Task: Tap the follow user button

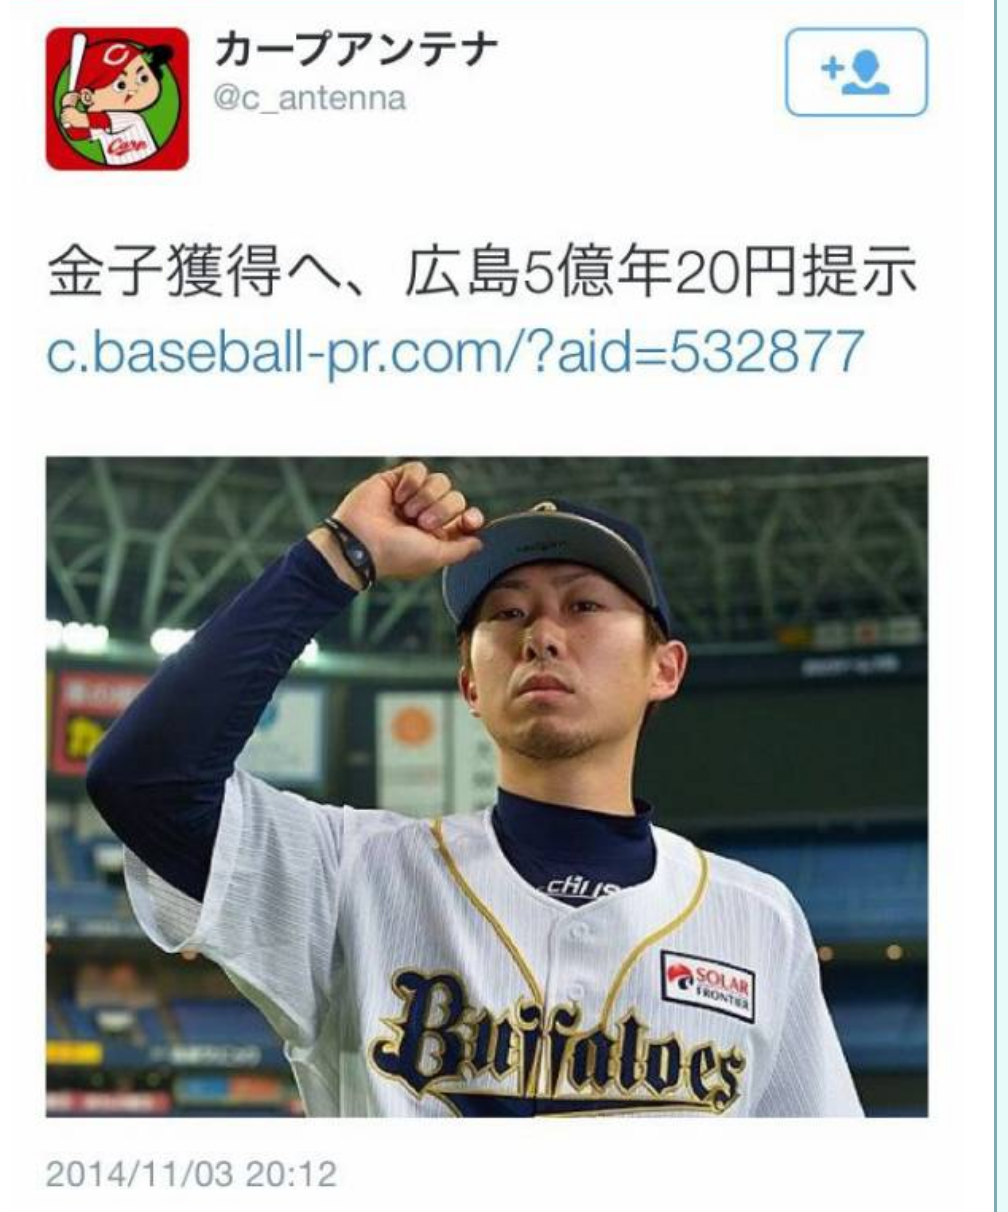Action: coord(856,73)
